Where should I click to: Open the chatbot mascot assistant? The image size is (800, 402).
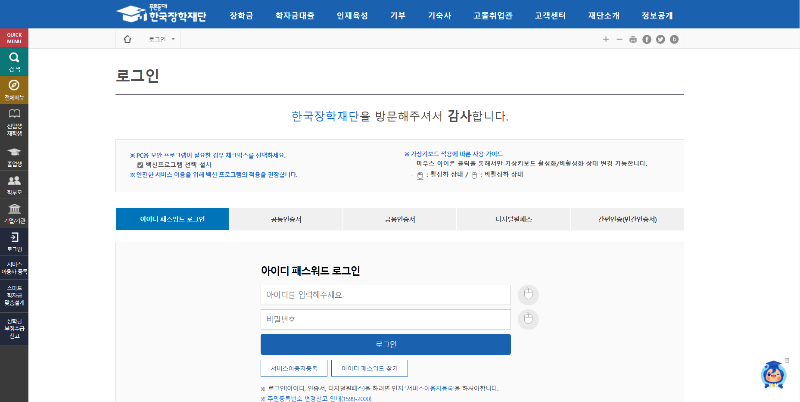click(x=773, y=374)
